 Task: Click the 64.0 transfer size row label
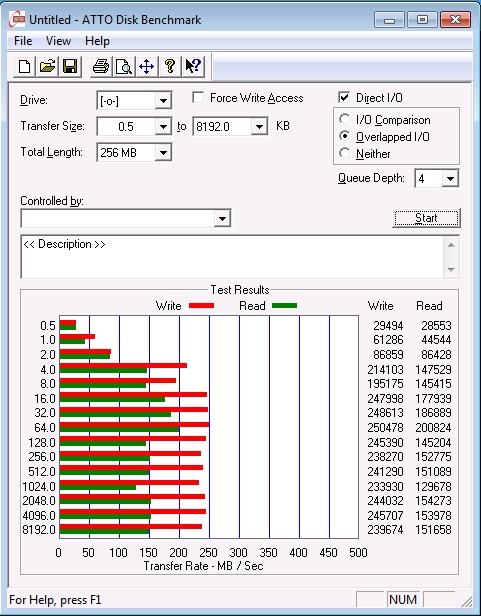point(45,428)
